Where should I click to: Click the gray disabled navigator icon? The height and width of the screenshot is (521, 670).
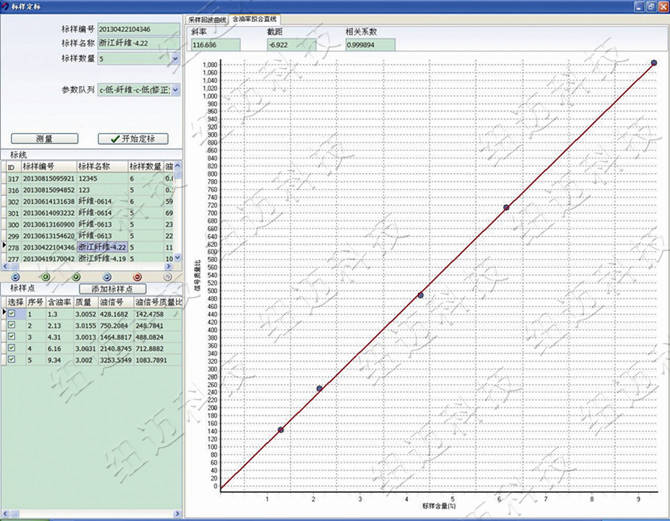pyautogui.click(x=166, y=276)
